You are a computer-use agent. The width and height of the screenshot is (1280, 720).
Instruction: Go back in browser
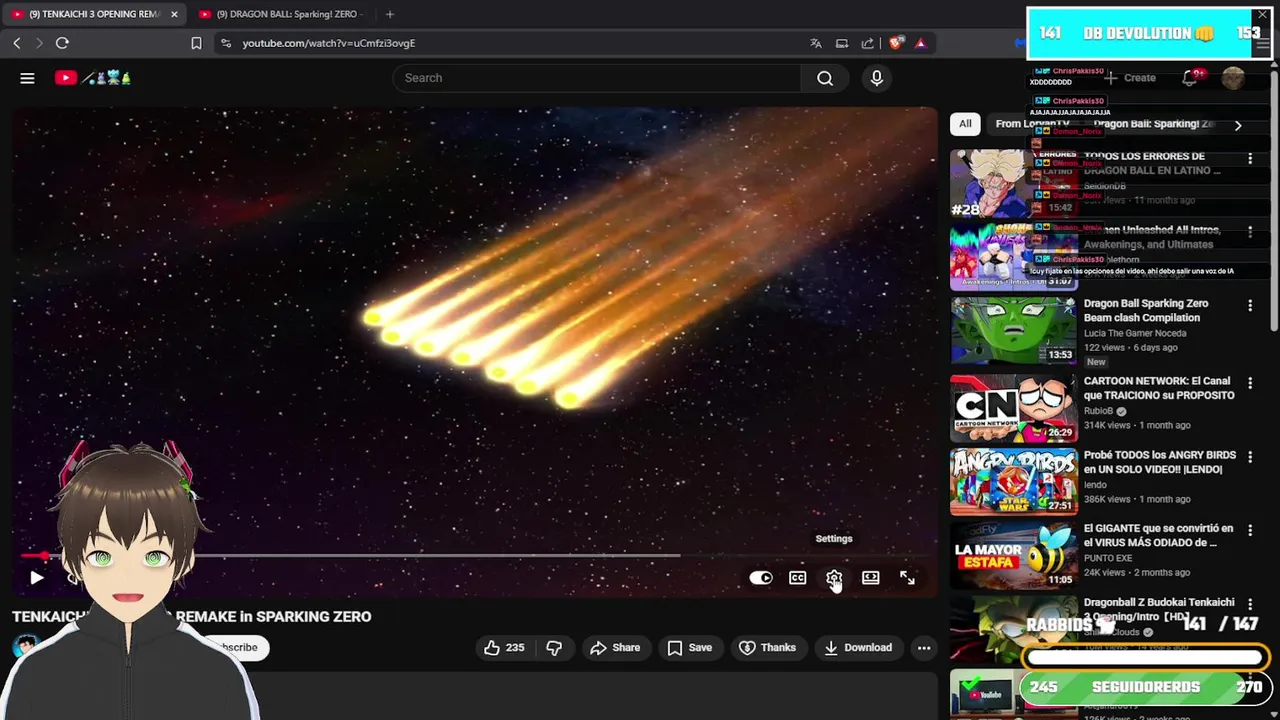pyautogui.click(x=16, y=43)
